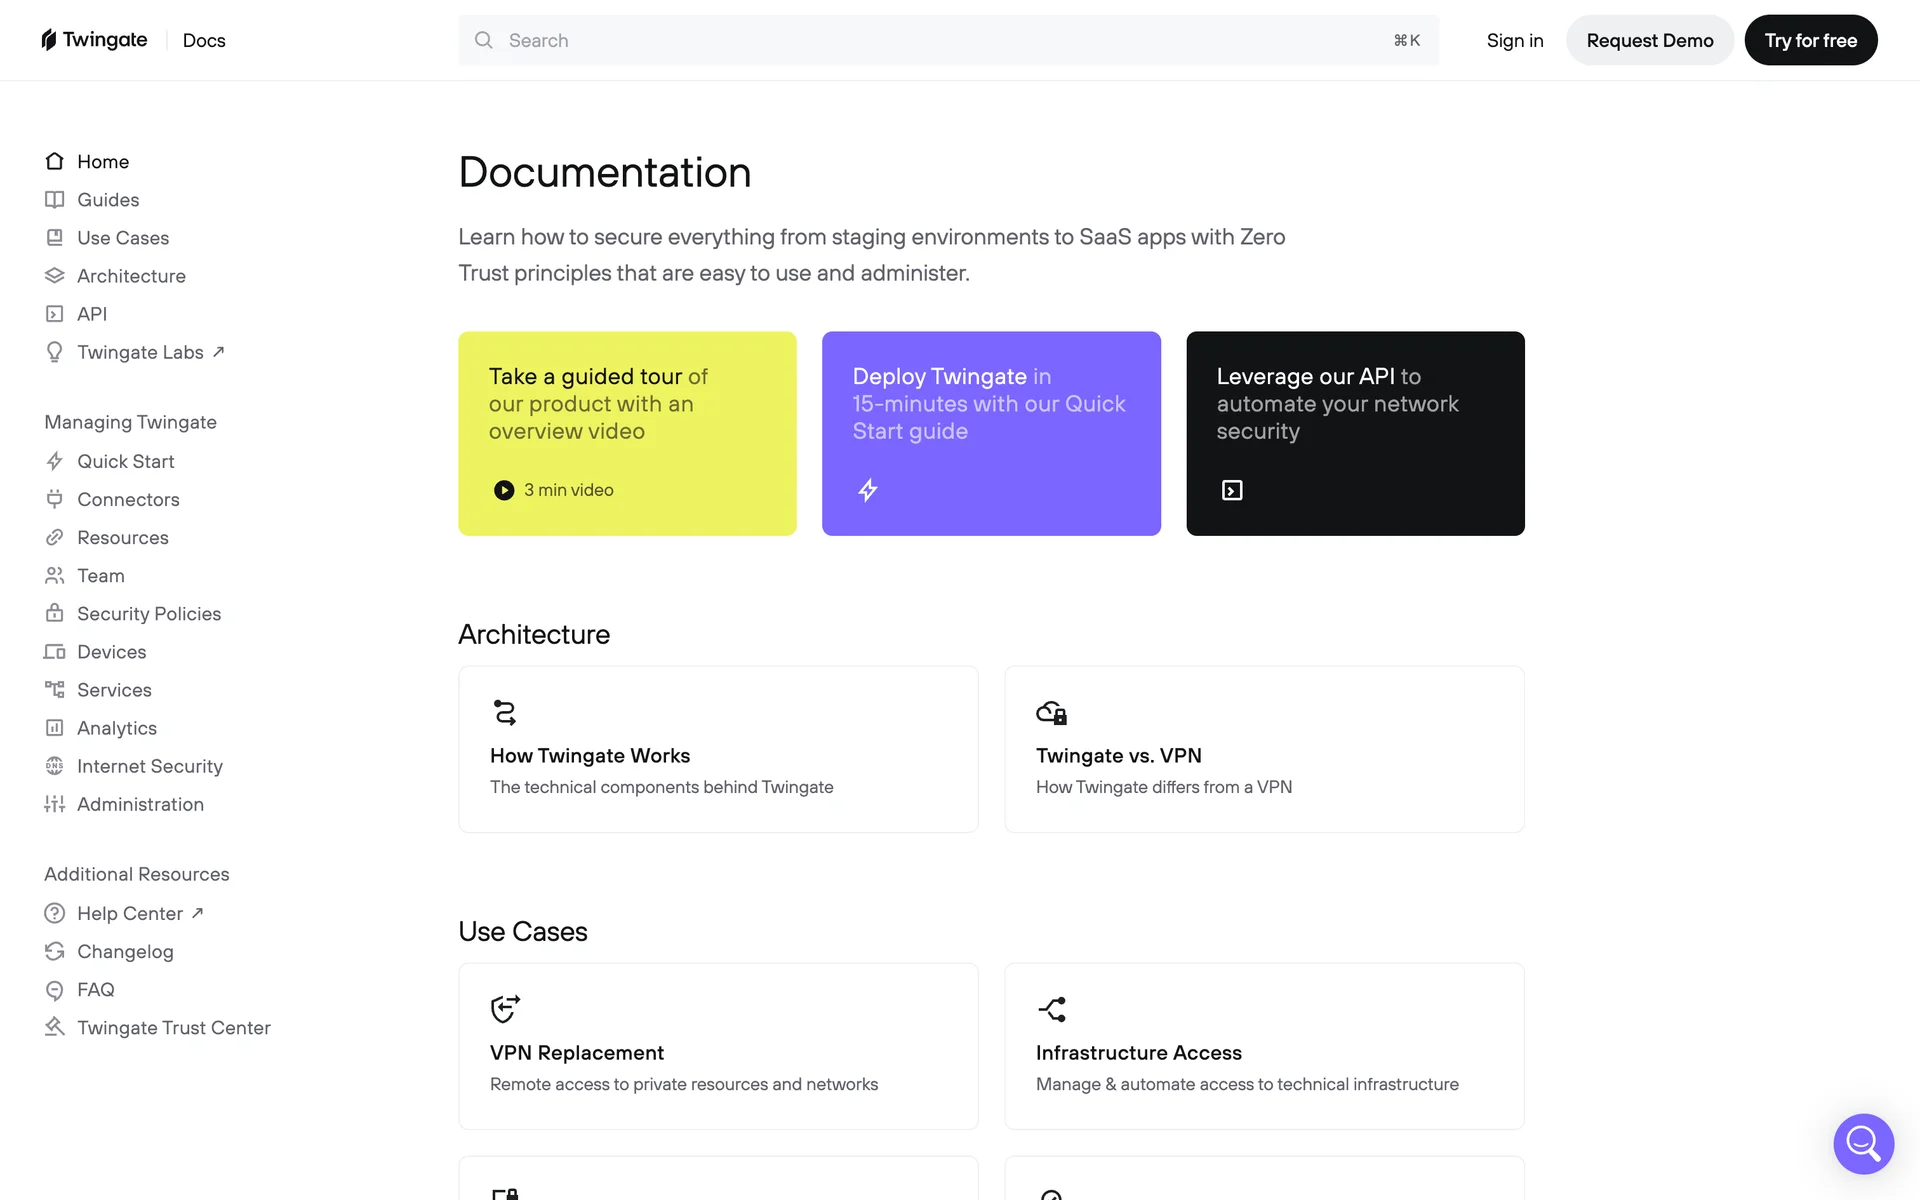Click the API terminal icon on the black card

(1232, 490)
